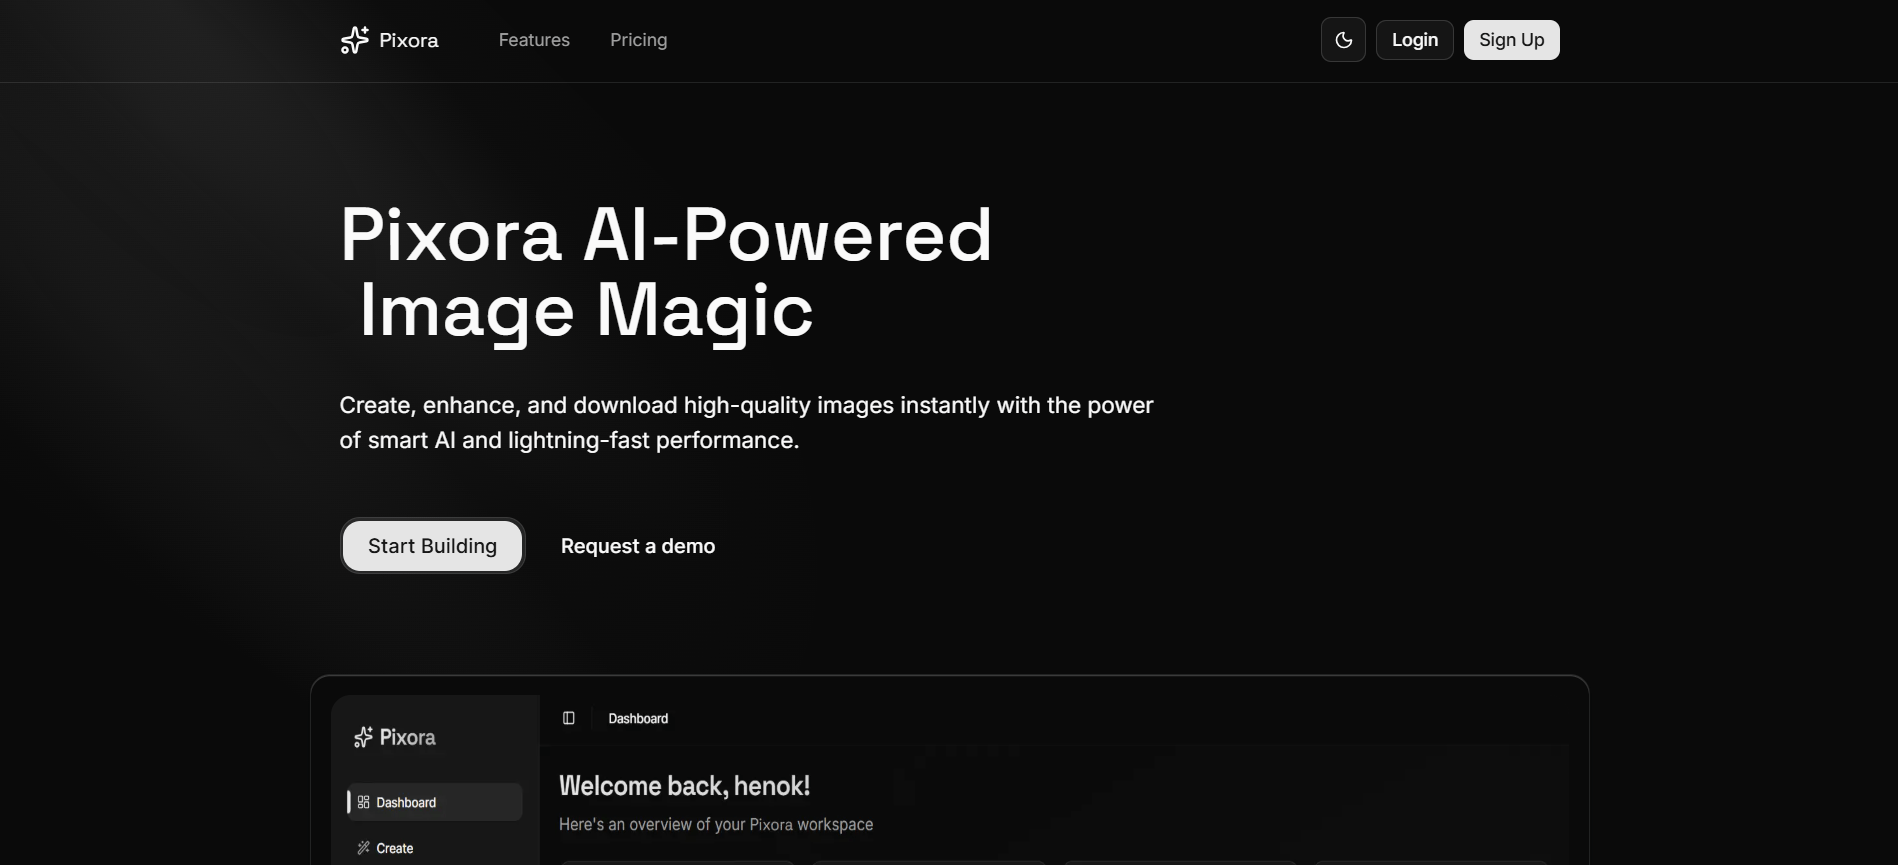Select the Dashboard label in the sidebar
This screenshot has width=1898, height=865.
coord(406,802)
